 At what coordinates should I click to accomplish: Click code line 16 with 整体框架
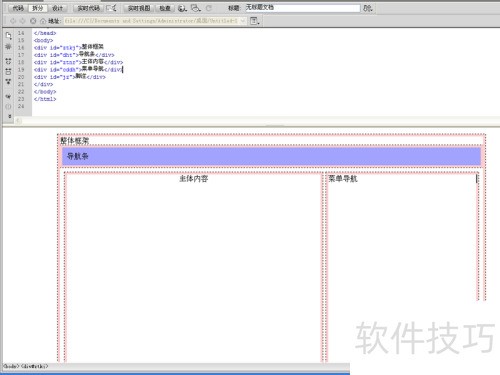[x=69, y=47]
